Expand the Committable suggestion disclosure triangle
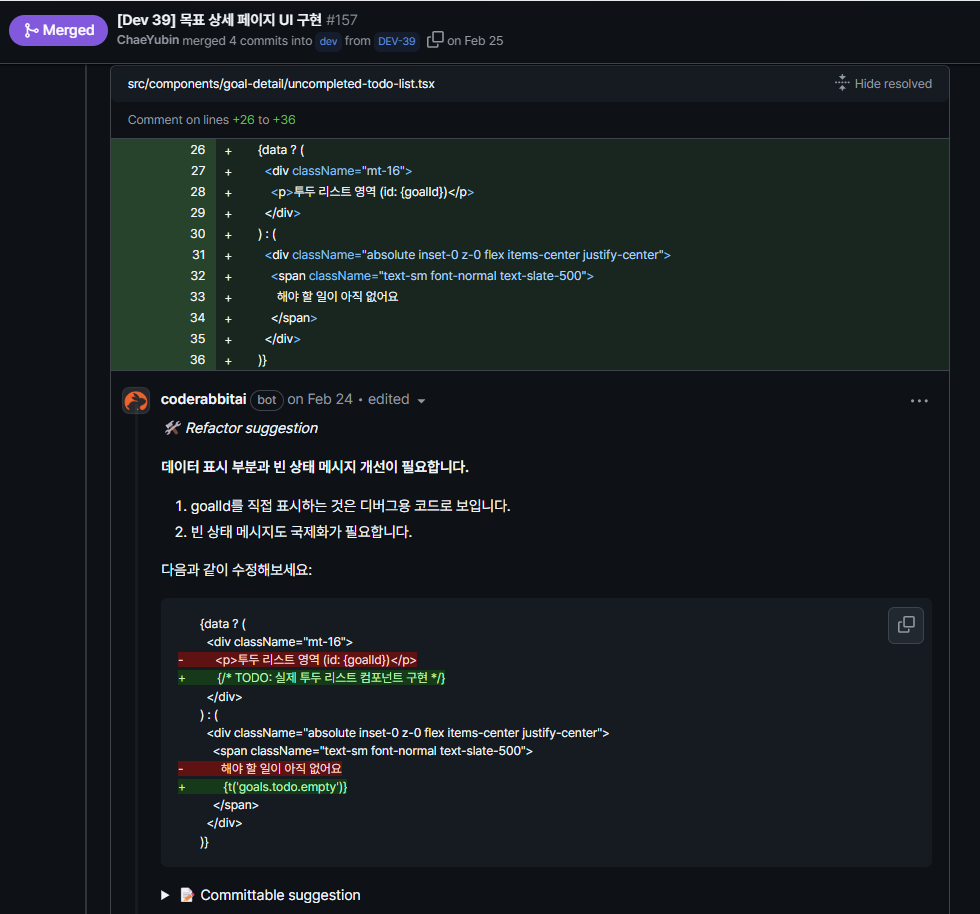The width and height of the screenshot is (980, 914). coord(165,895)
